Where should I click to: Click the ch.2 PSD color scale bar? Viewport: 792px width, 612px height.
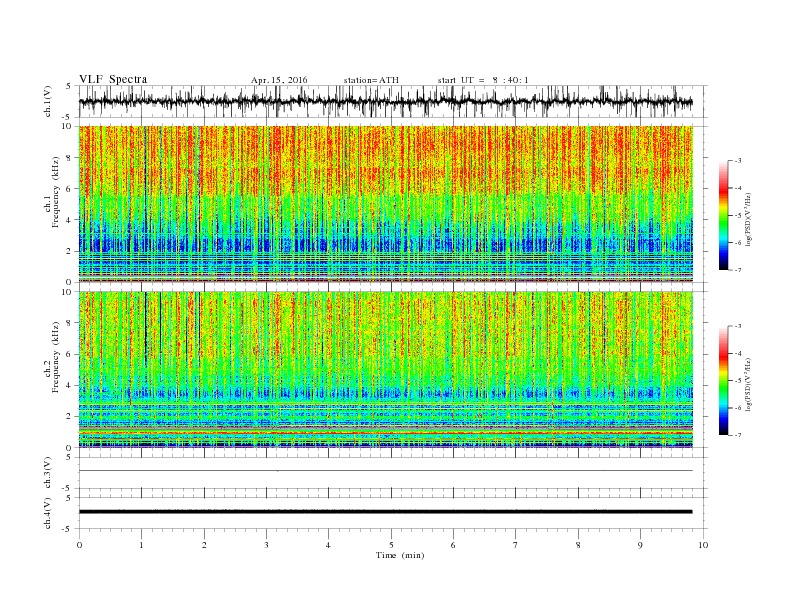(723, 381)
